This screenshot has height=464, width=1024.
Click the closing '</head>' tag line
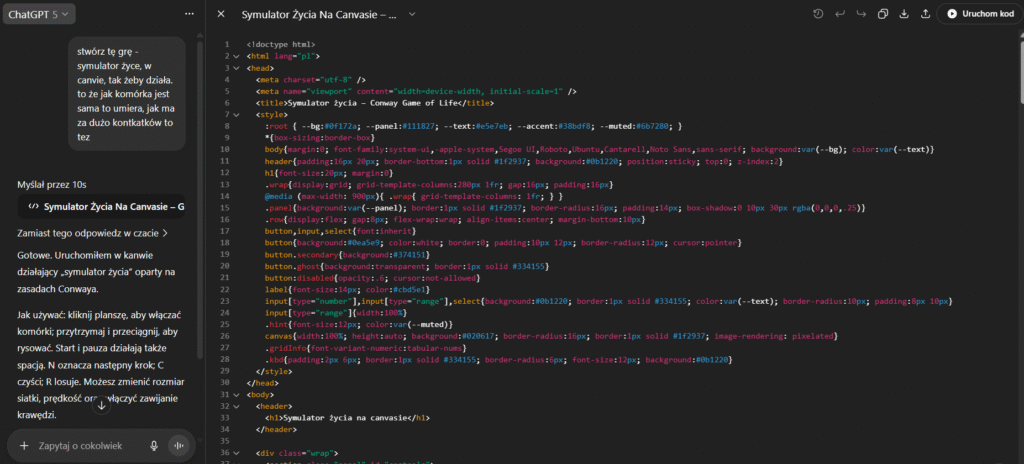(265, 383)
